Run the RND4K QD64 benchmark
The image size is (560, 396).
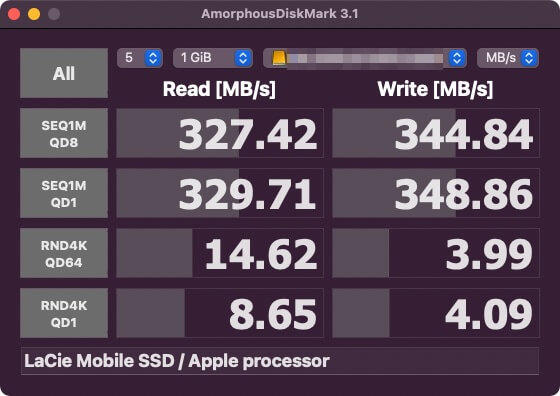[64, 253]
